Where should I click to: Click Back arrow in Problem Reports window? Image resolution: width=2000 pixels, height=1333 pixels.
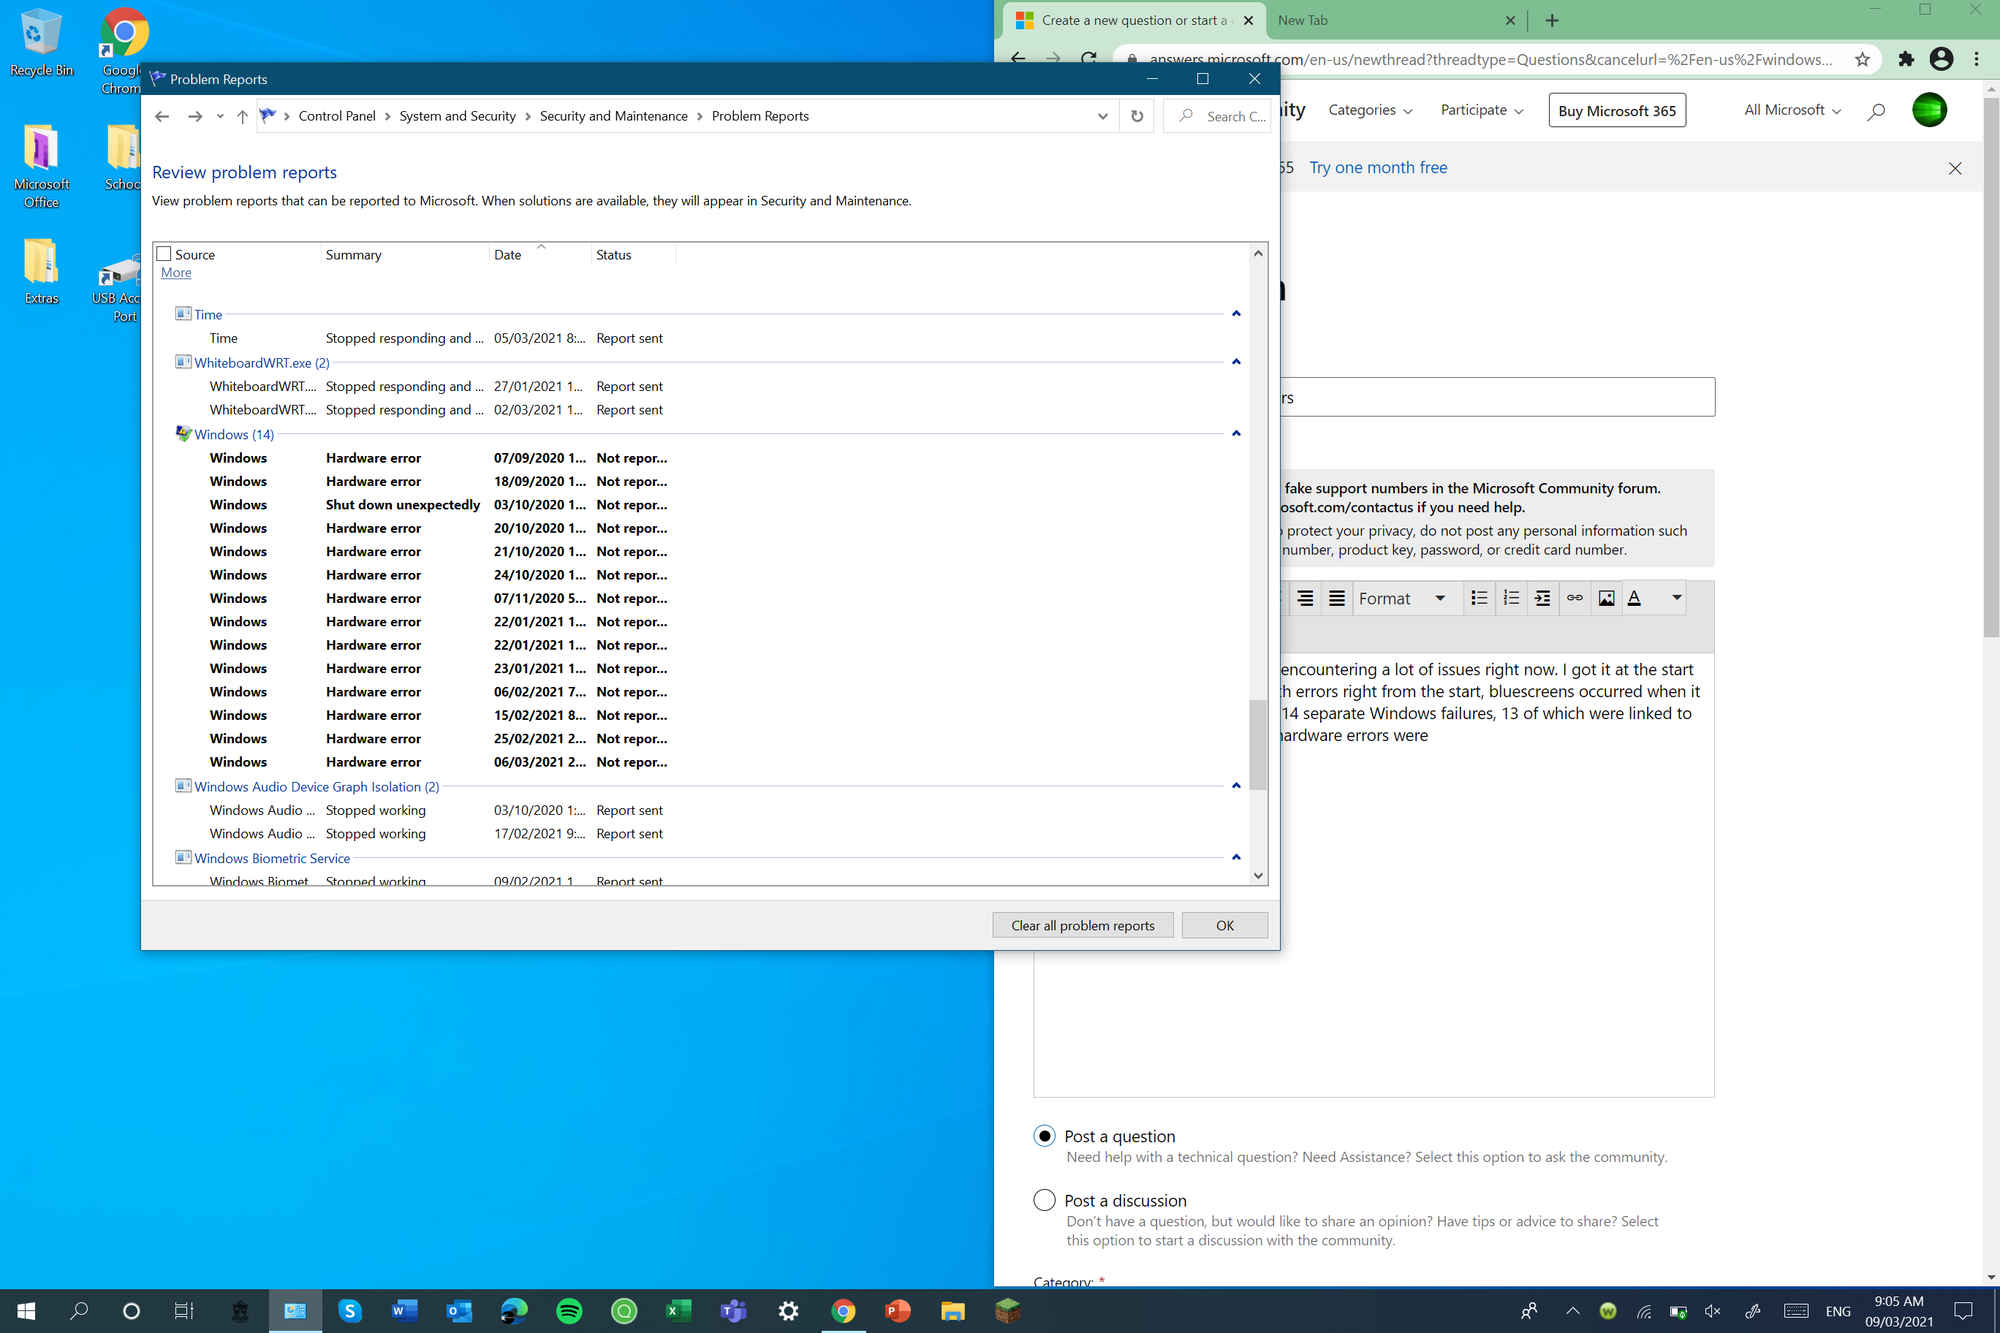tap(162, 116)
